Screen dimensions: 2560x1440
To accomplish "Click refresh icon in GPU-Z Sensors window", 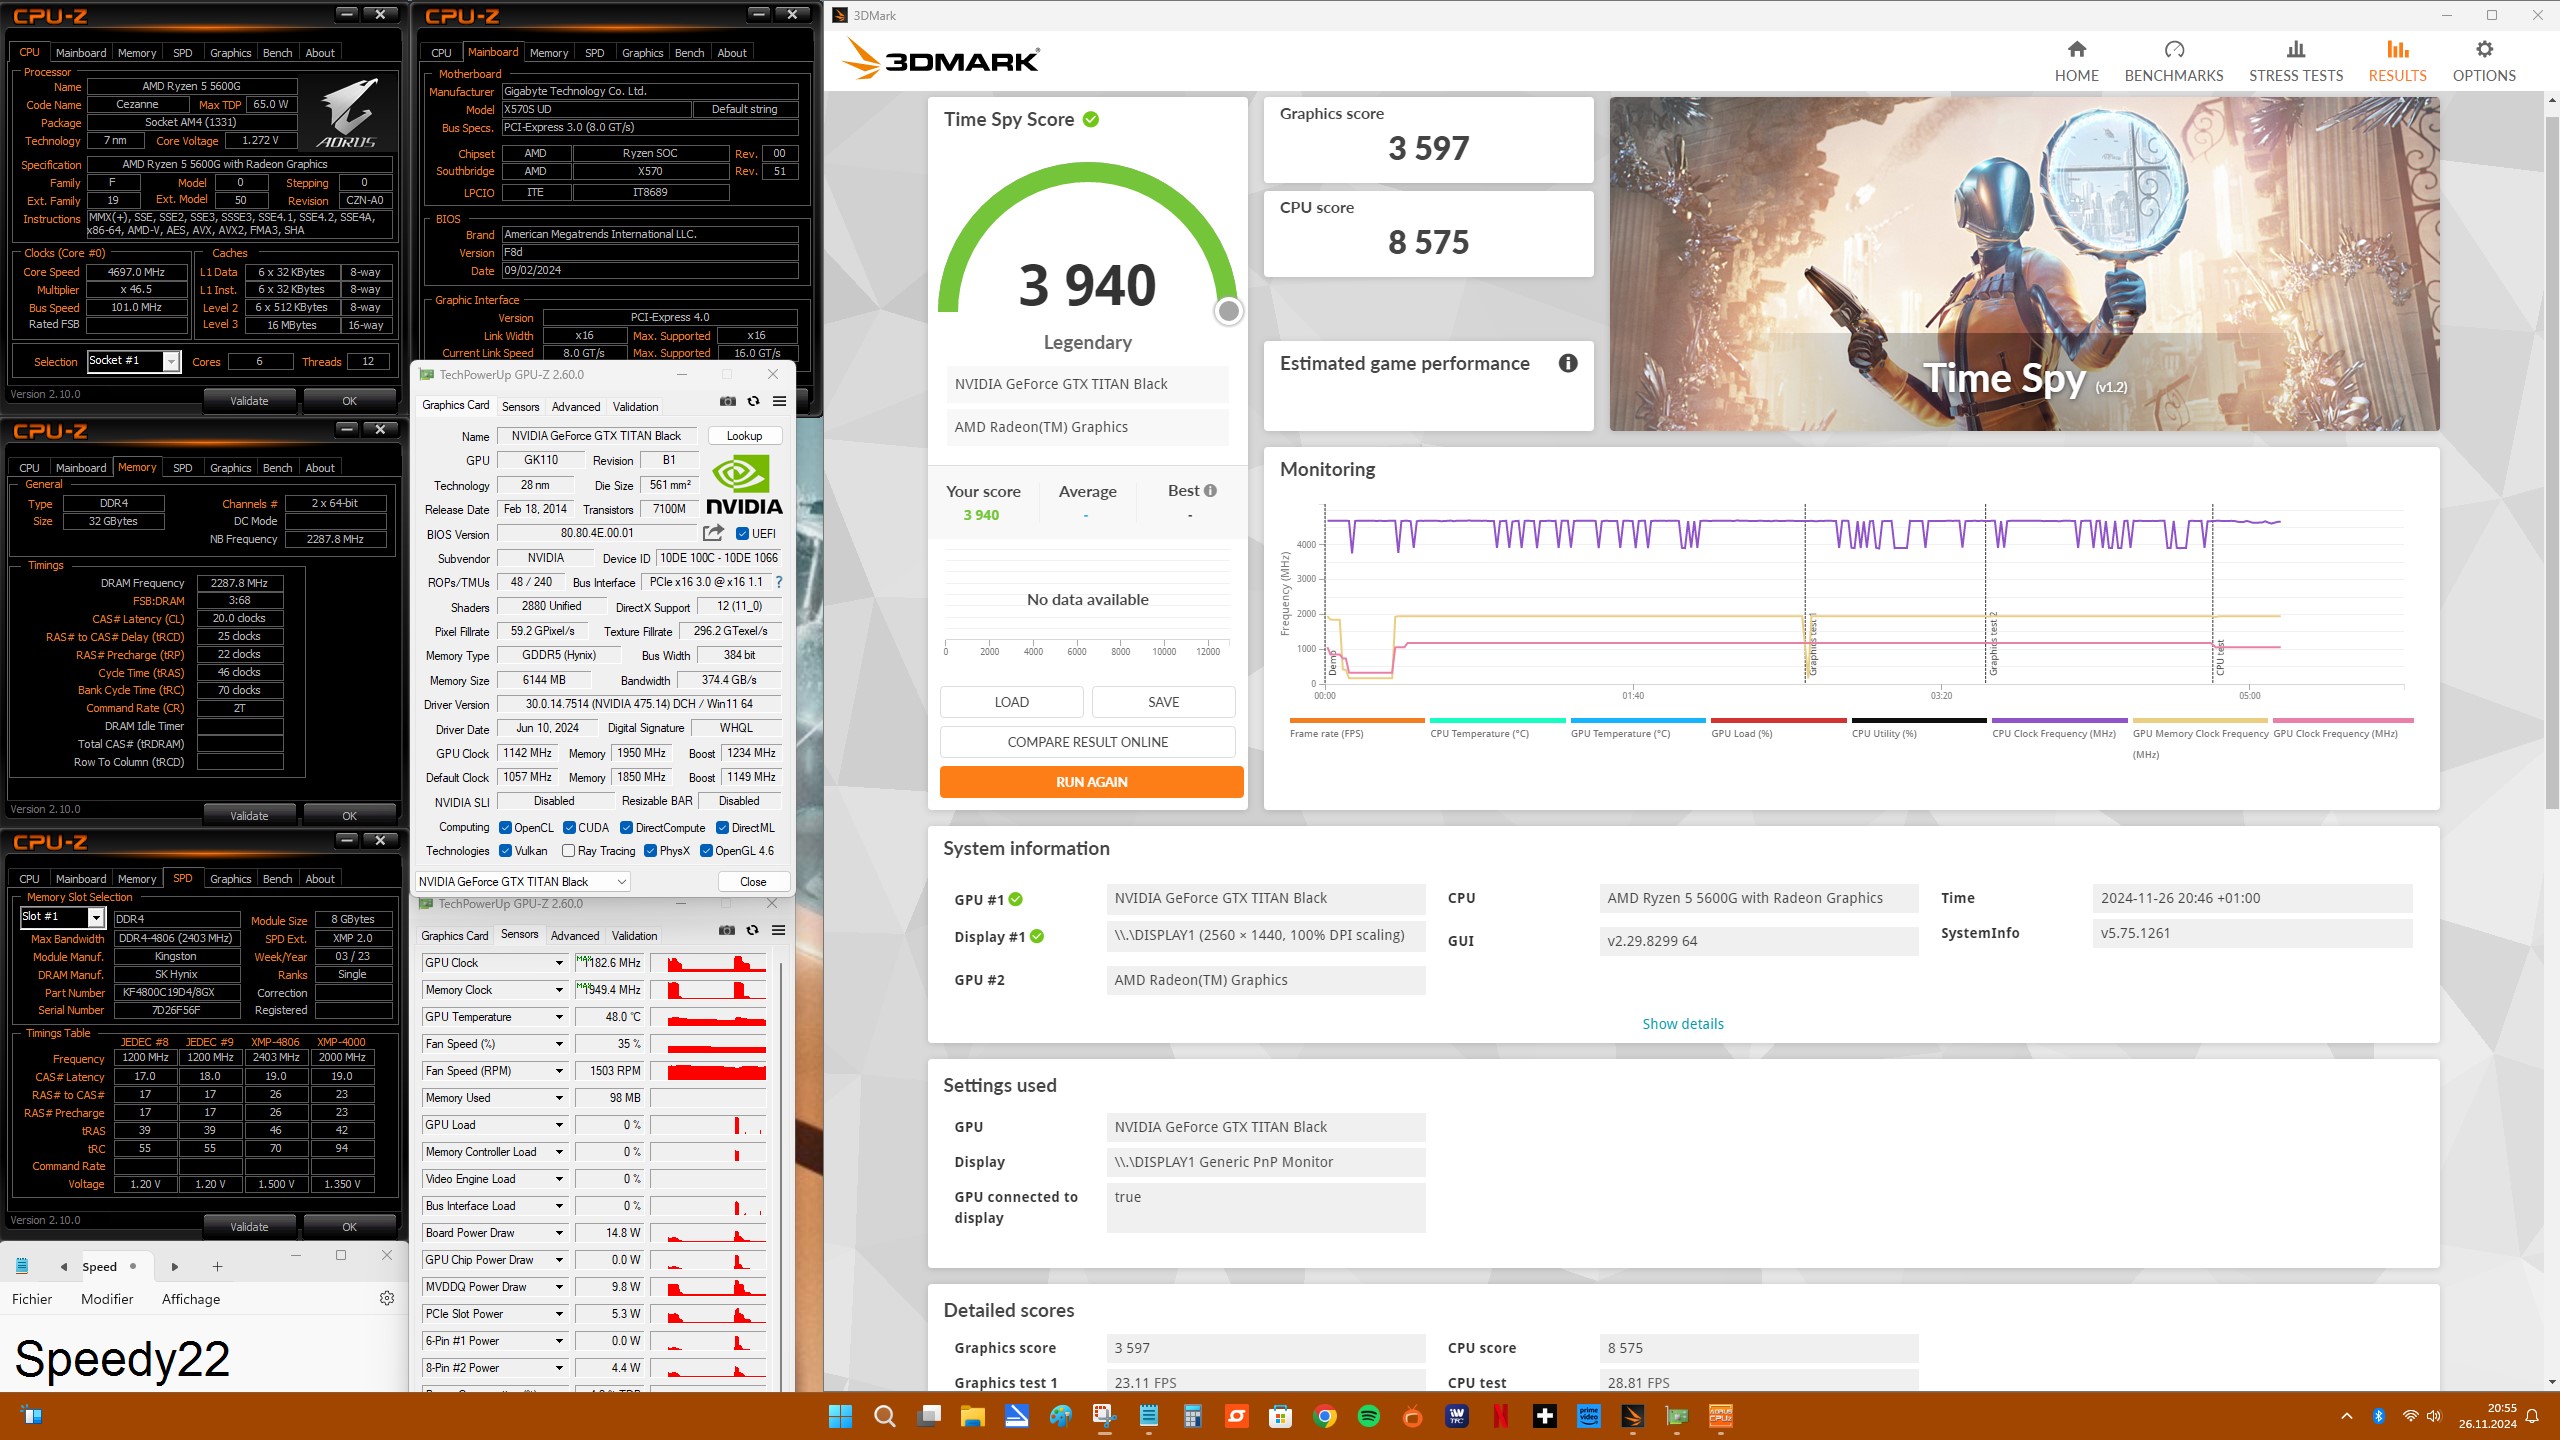I will pos(752,930).
